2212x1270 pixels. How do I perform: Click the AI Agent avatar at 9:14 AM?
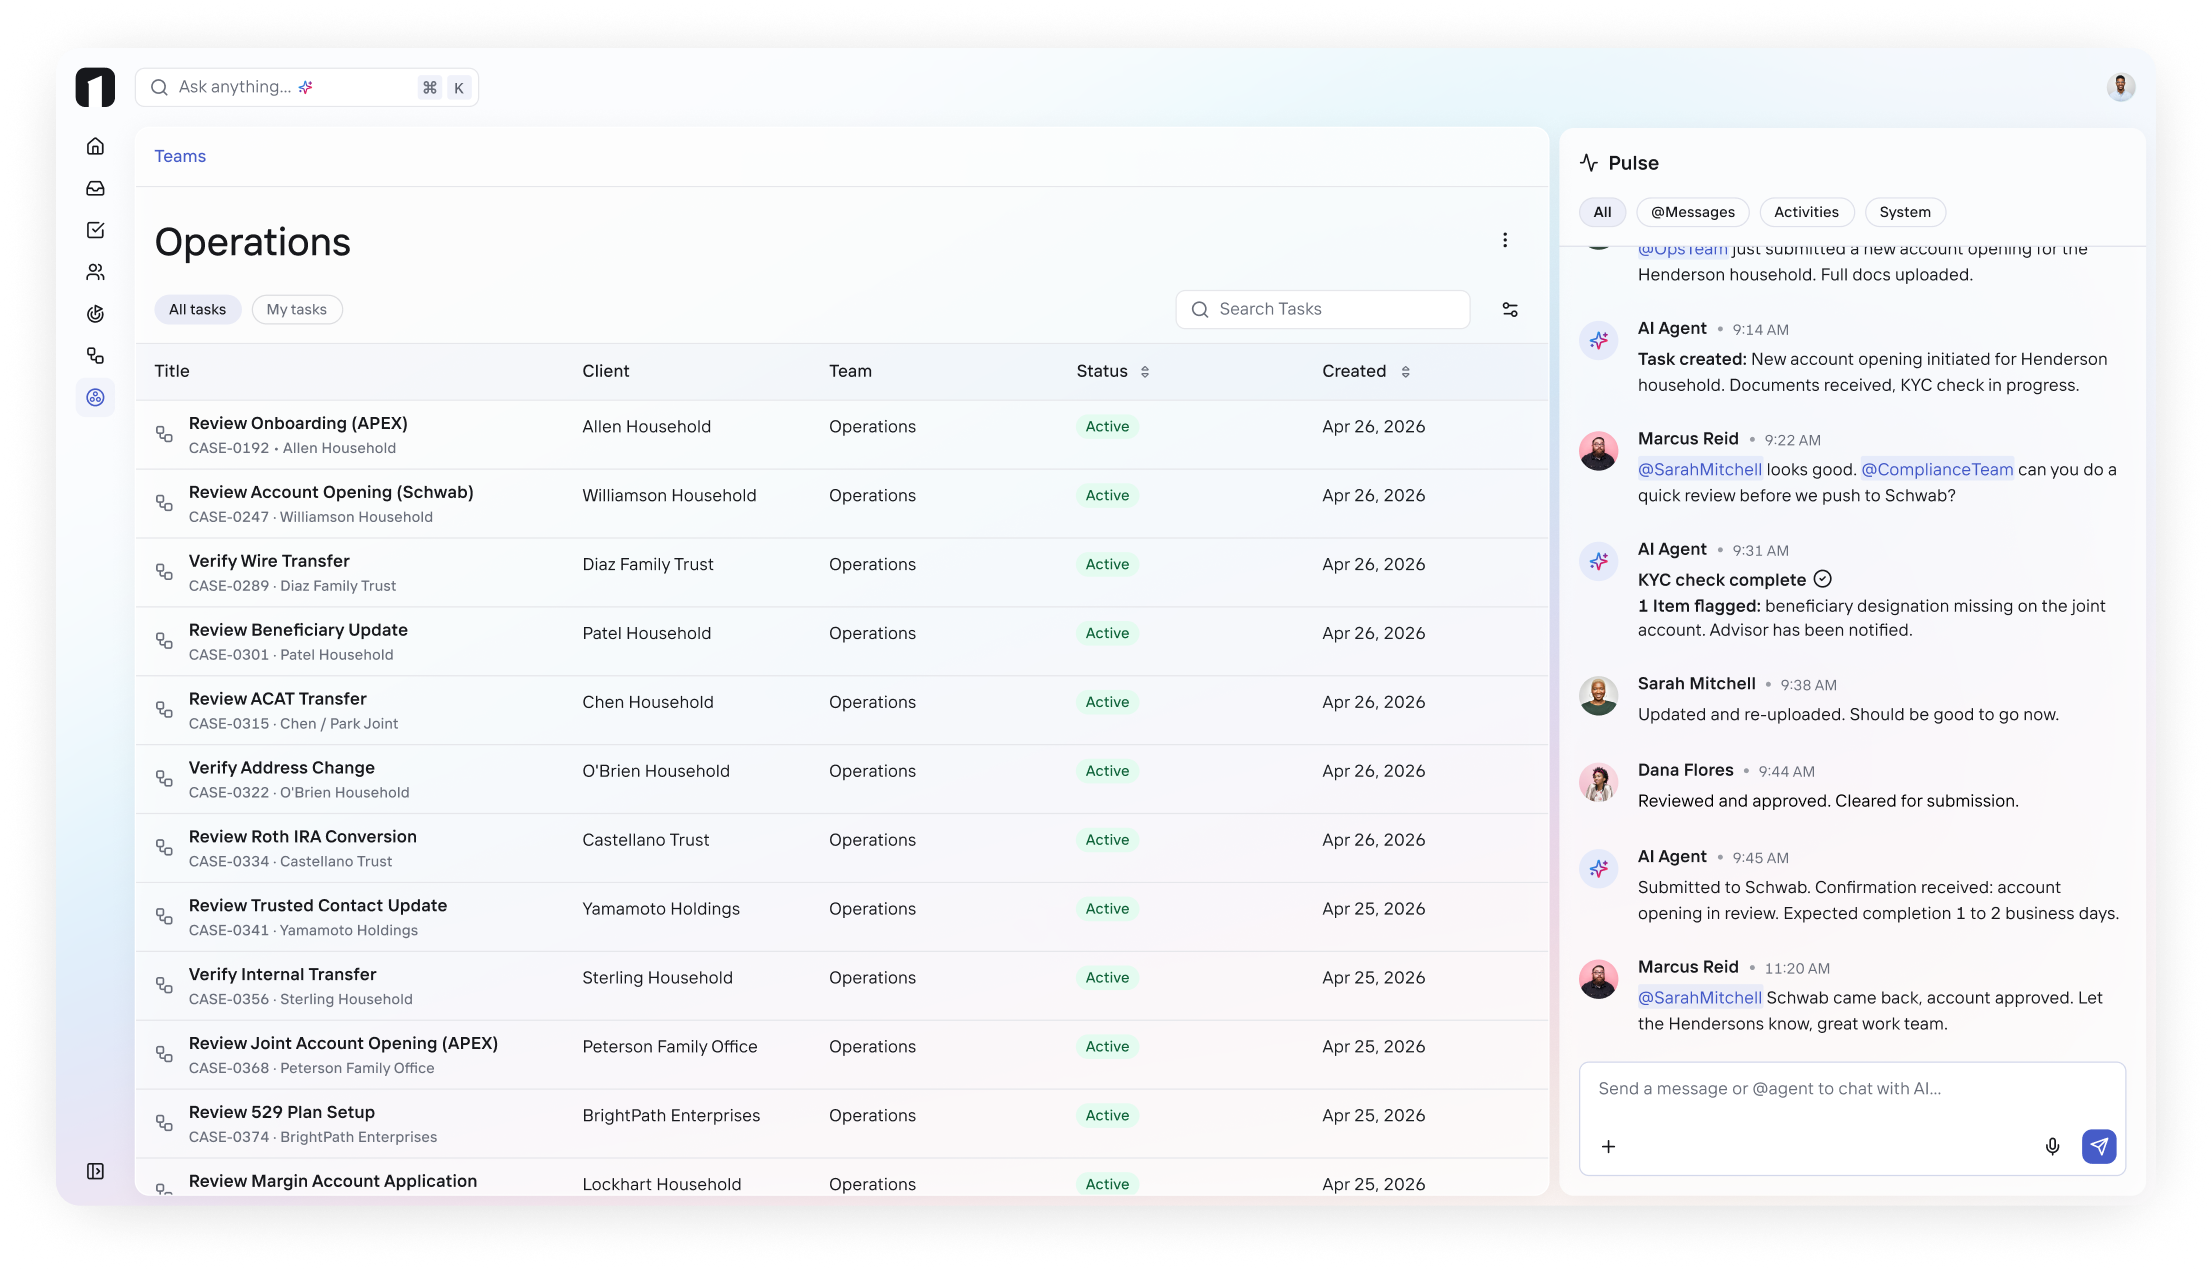point(1598,340)
